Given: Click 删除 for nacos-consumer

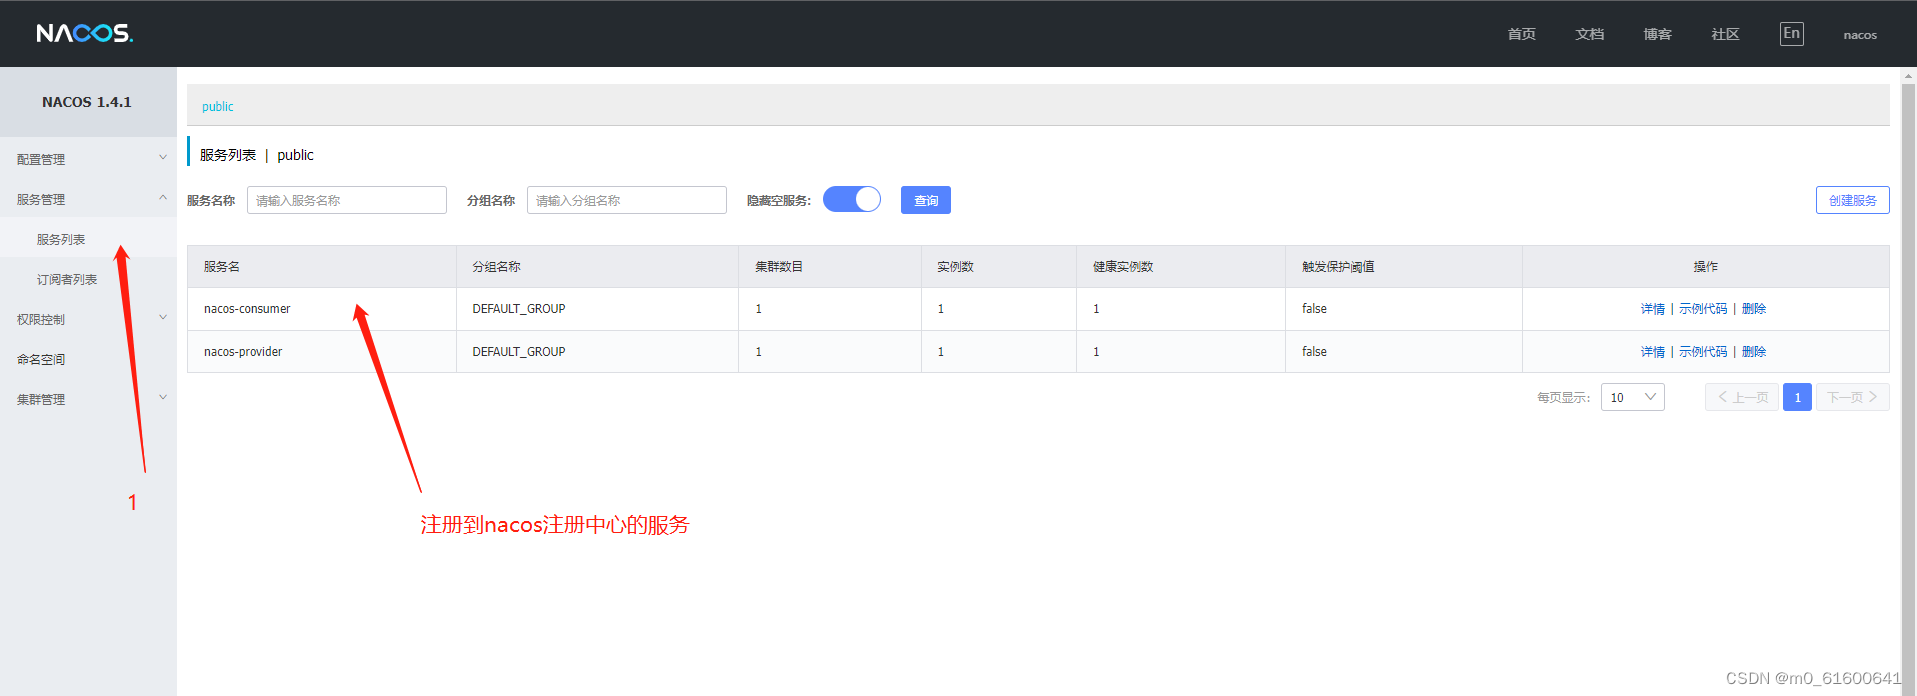Looking at the screenshot, I should (x=1753, y=309).
